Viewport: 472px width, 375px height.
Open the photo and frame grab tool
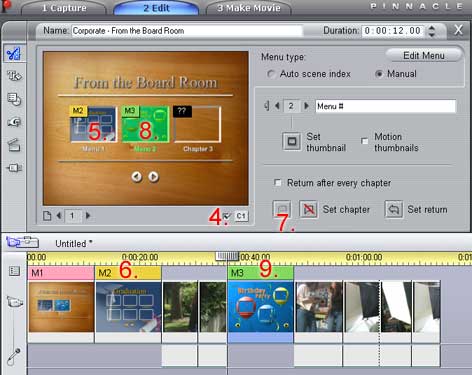(14, 99)
